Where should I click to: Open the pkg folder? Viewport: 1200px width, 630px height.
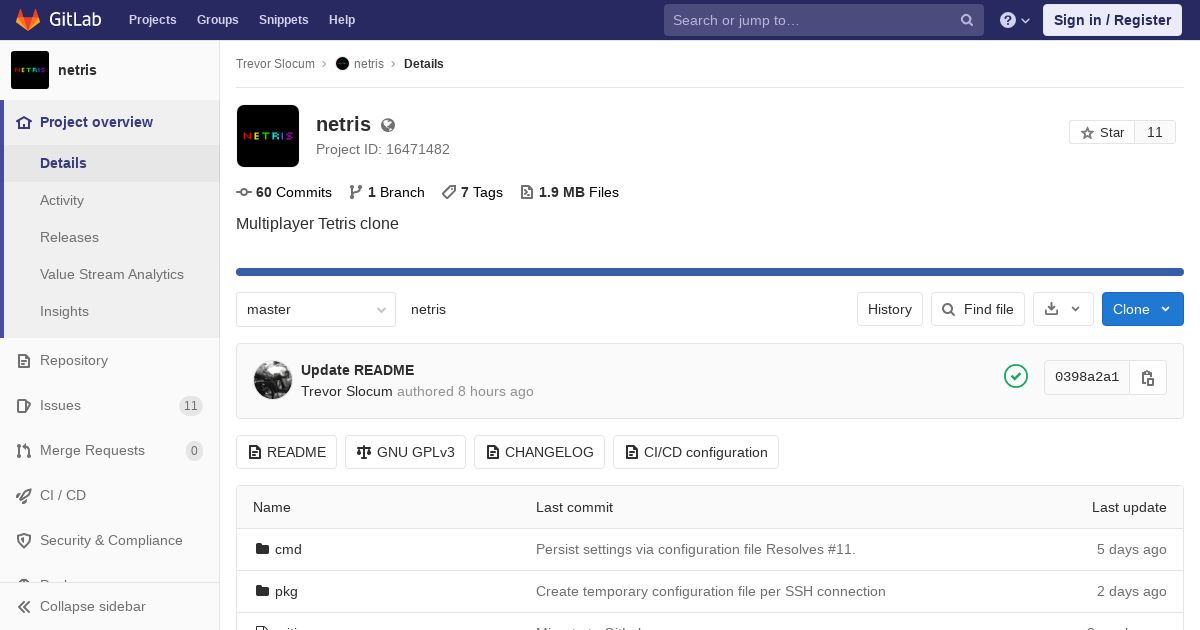(286, 591)
